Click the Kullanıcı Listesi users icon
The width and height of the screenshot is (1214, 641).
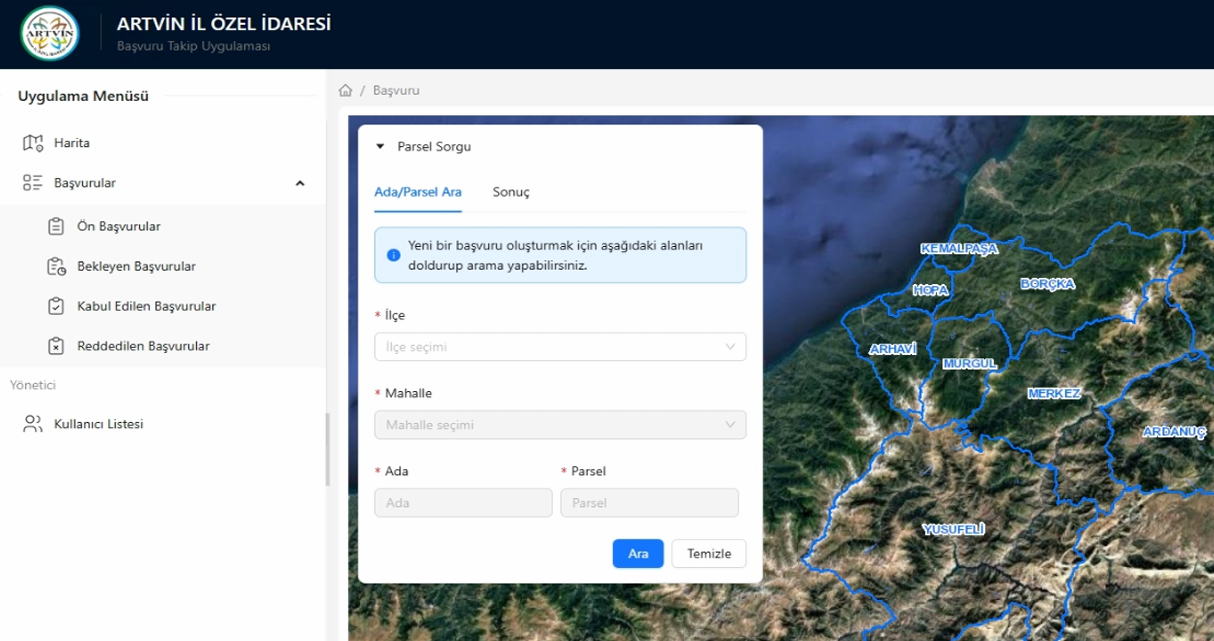(x=33, y=424)
